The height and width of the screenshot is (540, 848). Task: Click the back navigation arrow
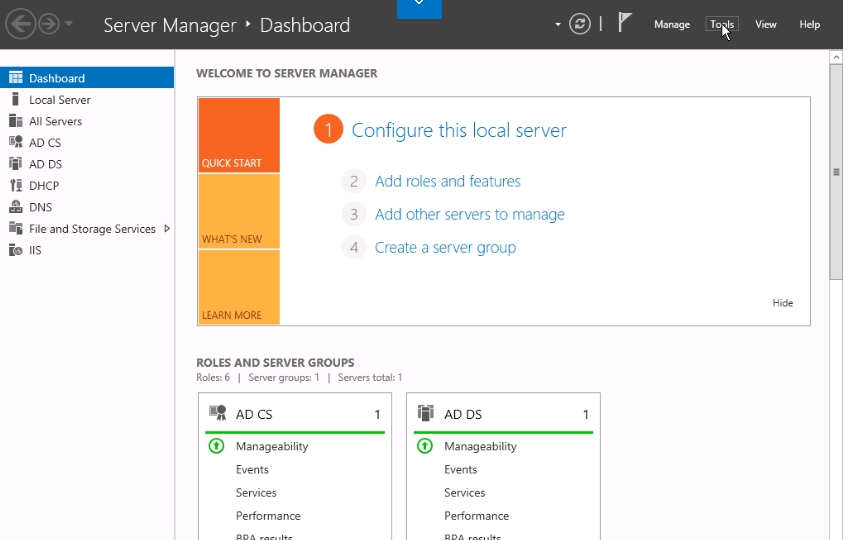[21, 24]
